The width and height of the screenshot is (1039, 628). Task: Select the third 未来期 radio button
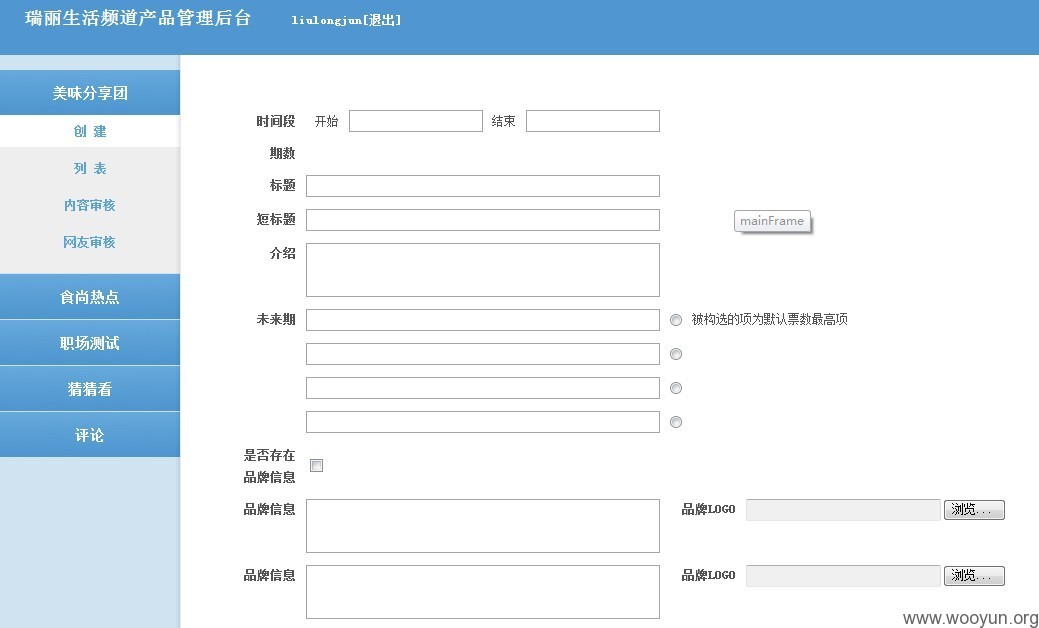[676, 388]
